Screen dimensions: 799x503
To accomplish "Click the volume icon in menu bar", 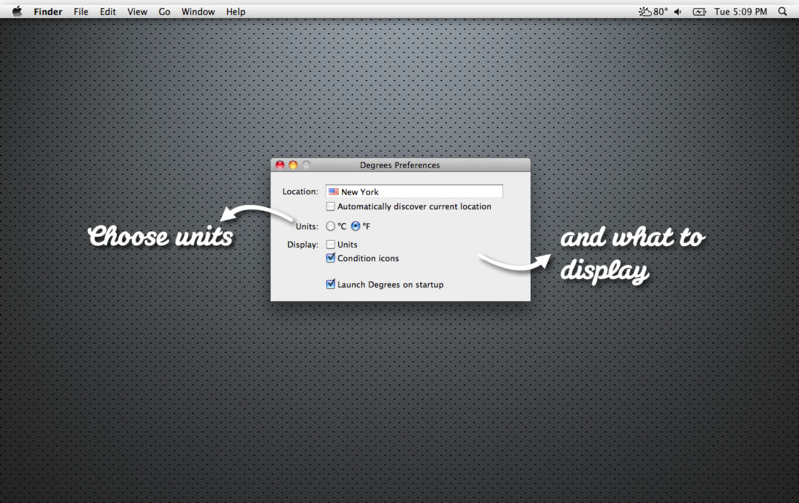I will coord(678,11).
